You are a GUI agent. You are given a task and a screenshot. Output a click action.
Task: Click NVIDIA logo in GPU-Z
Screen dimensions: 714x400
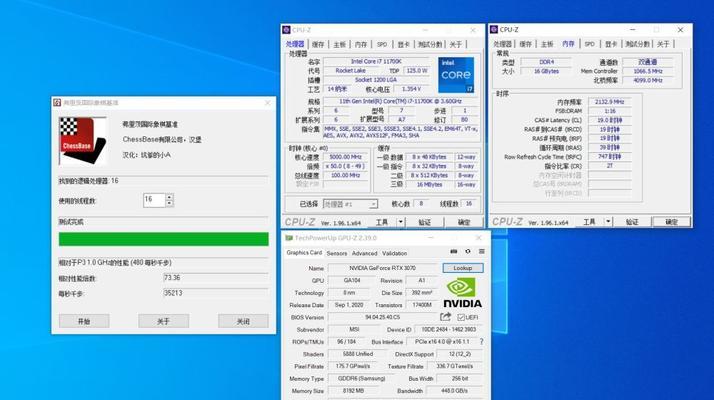click(x=462, y=293)
